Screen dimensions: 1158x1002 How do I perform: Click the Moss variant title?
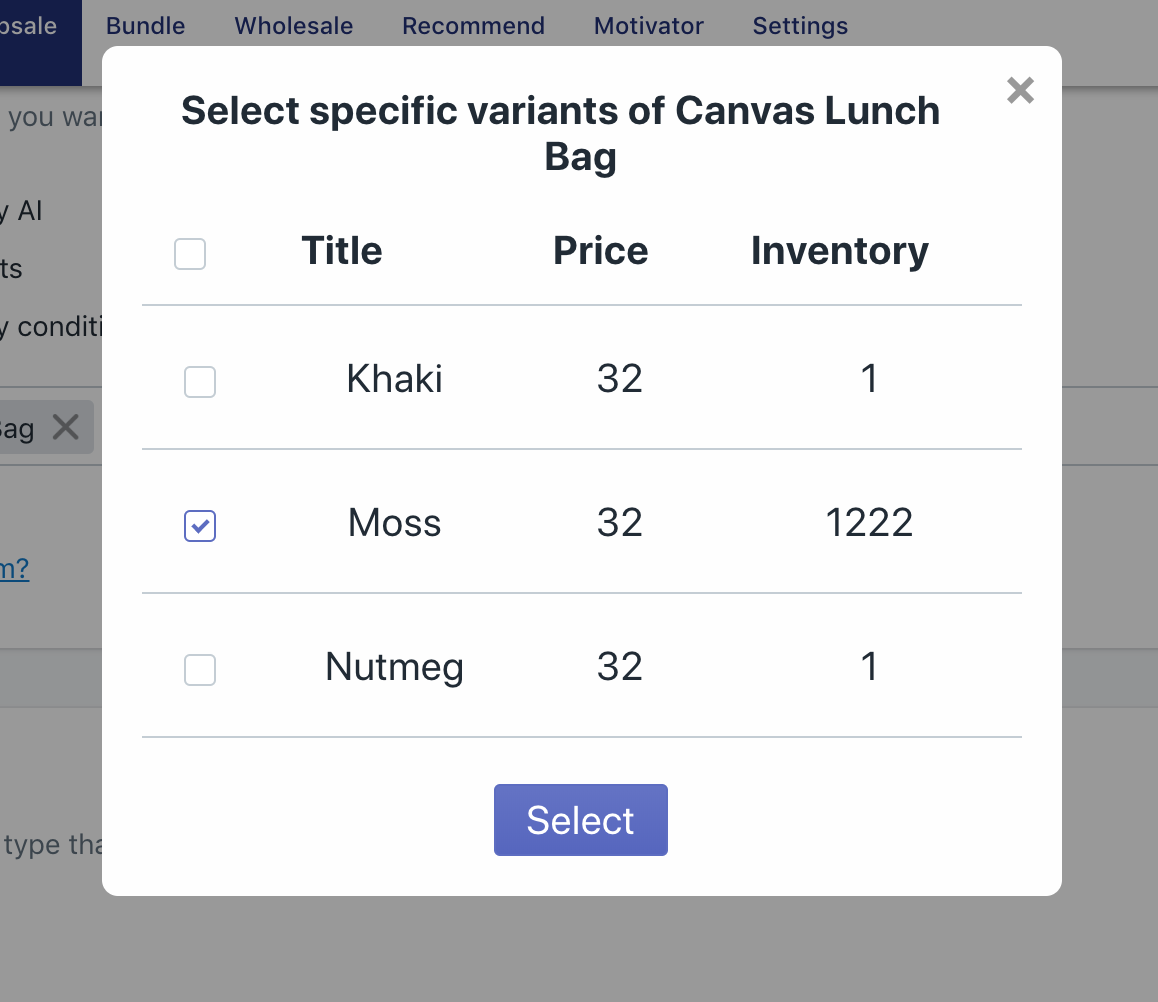394,523
